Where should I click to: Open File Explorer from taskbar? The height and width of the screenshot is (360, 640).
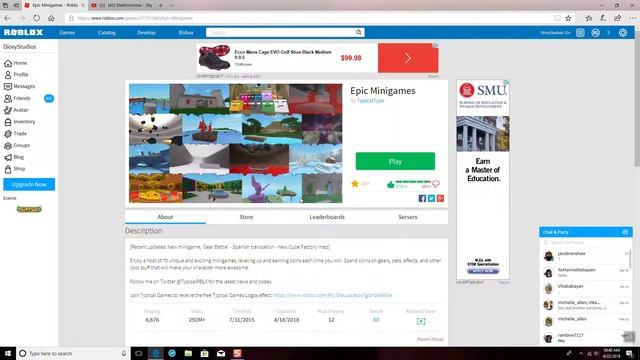[x=188, y=353]
